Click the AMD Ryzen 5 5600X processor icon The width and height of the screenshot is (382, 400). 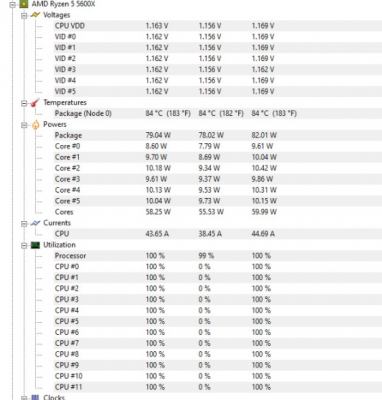coord(23,4)
